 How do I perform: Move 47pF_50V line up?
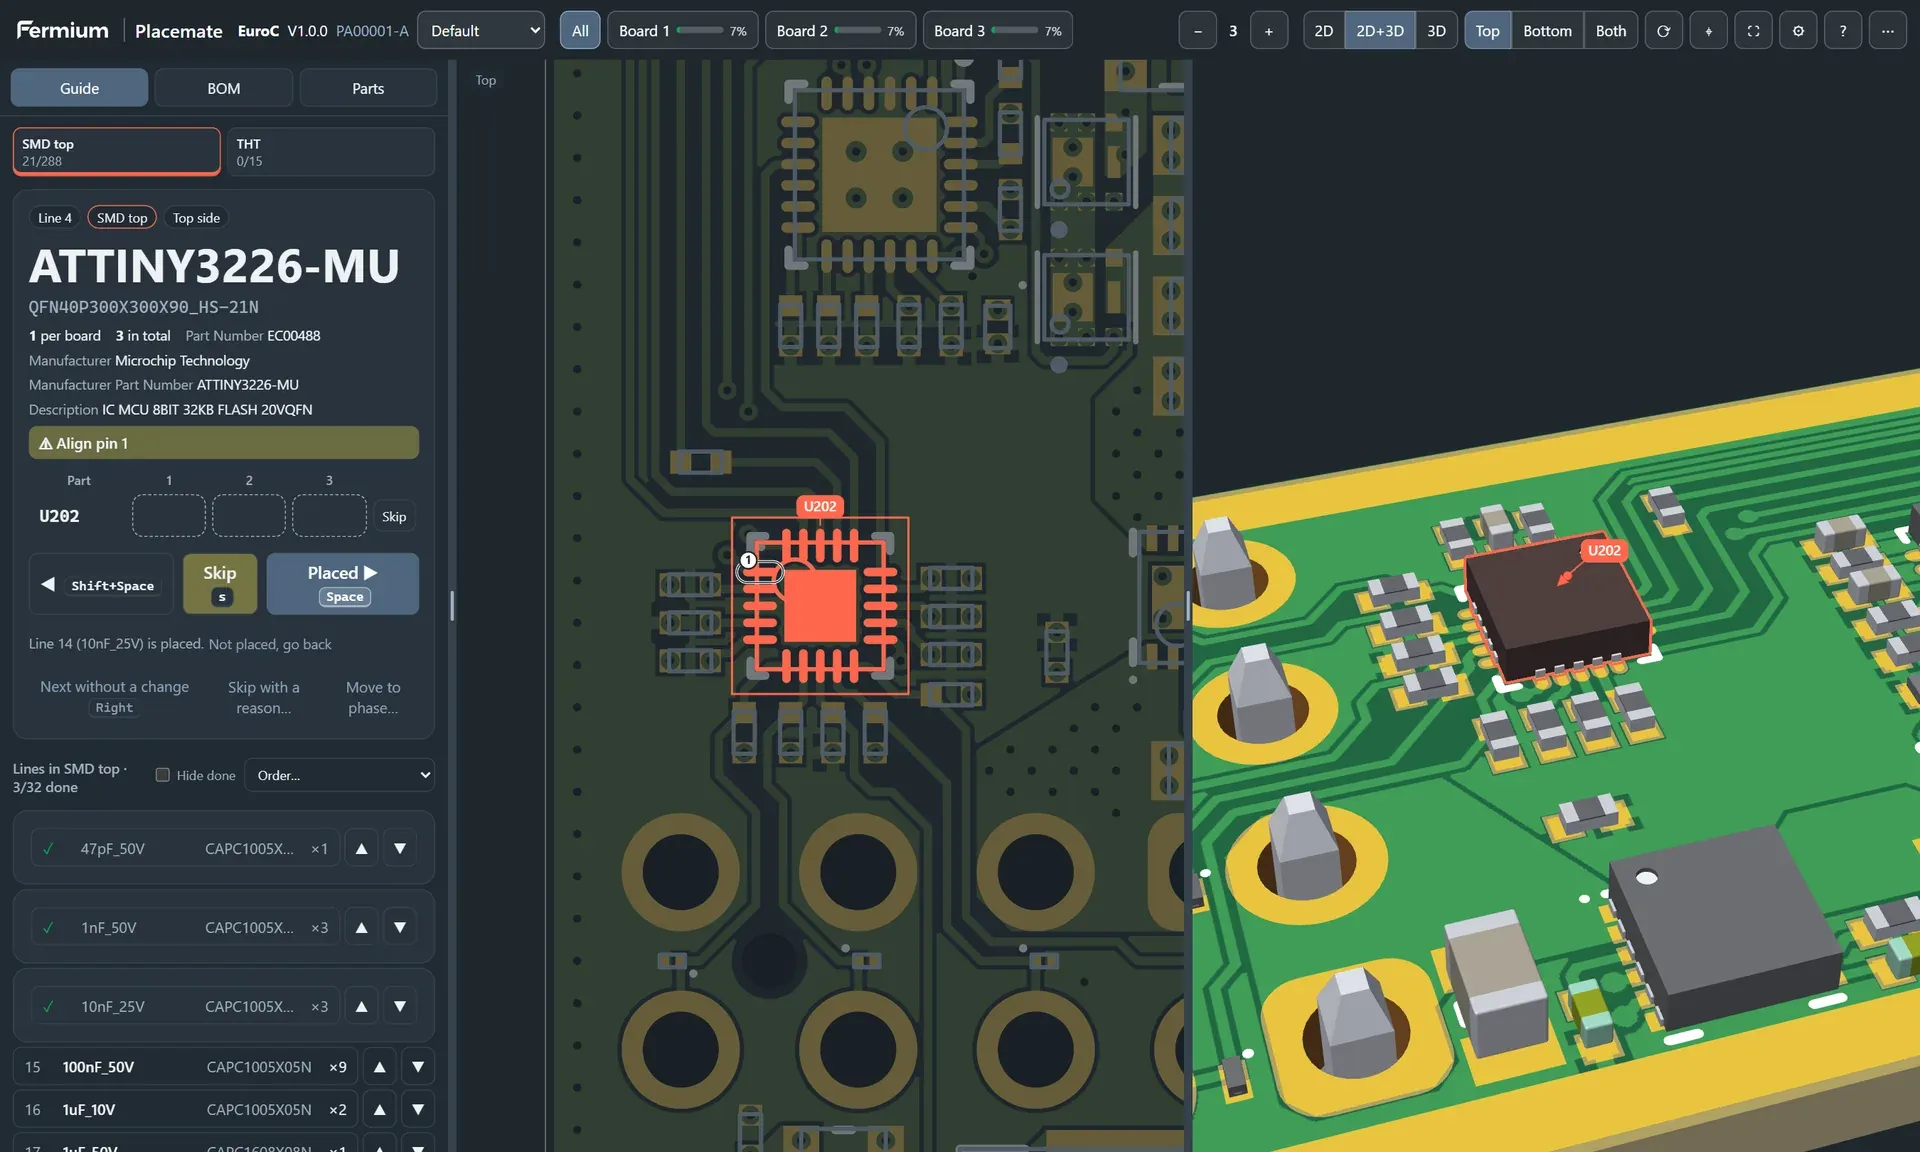[362, 848]
